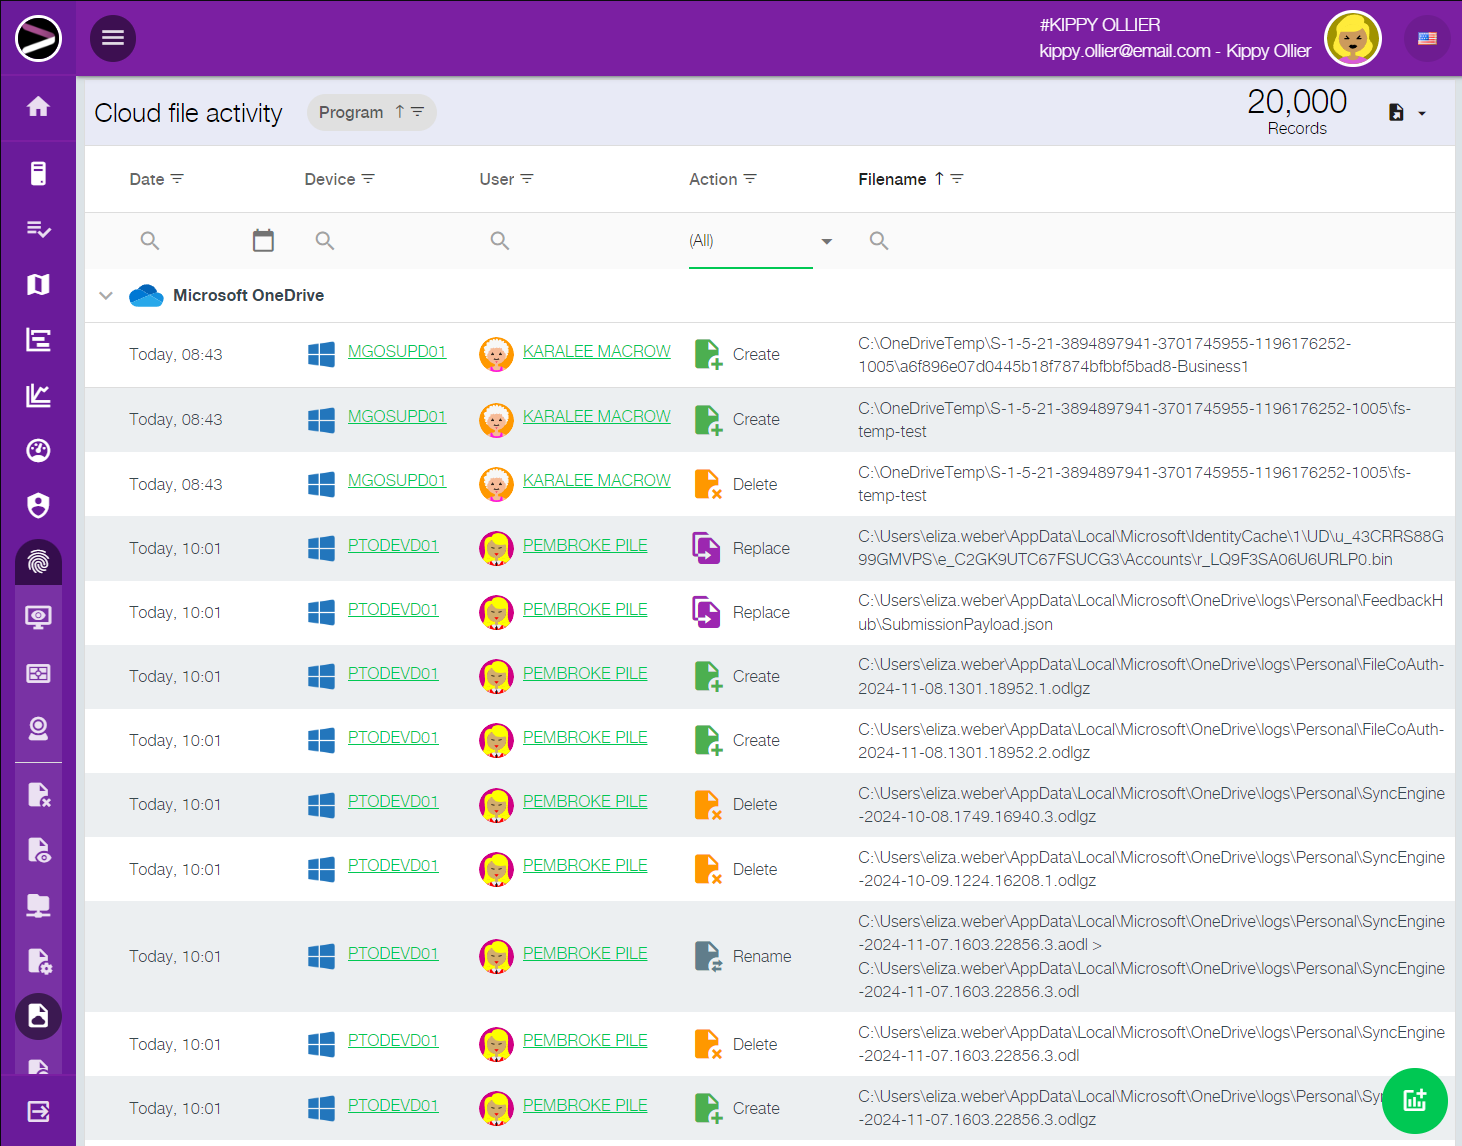Open the fingerprint icon in sidebar
1462x1146 pixels.
coord(38,562)
